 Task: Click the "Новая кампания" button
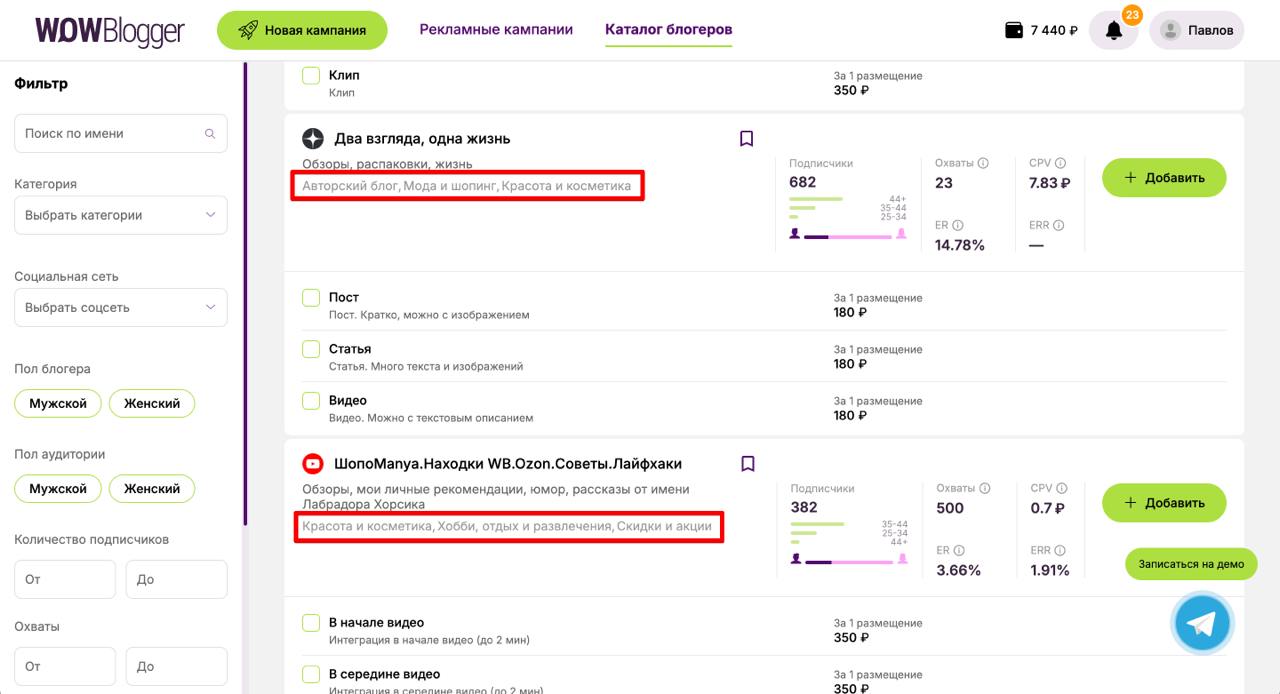(x=302, y=30)
